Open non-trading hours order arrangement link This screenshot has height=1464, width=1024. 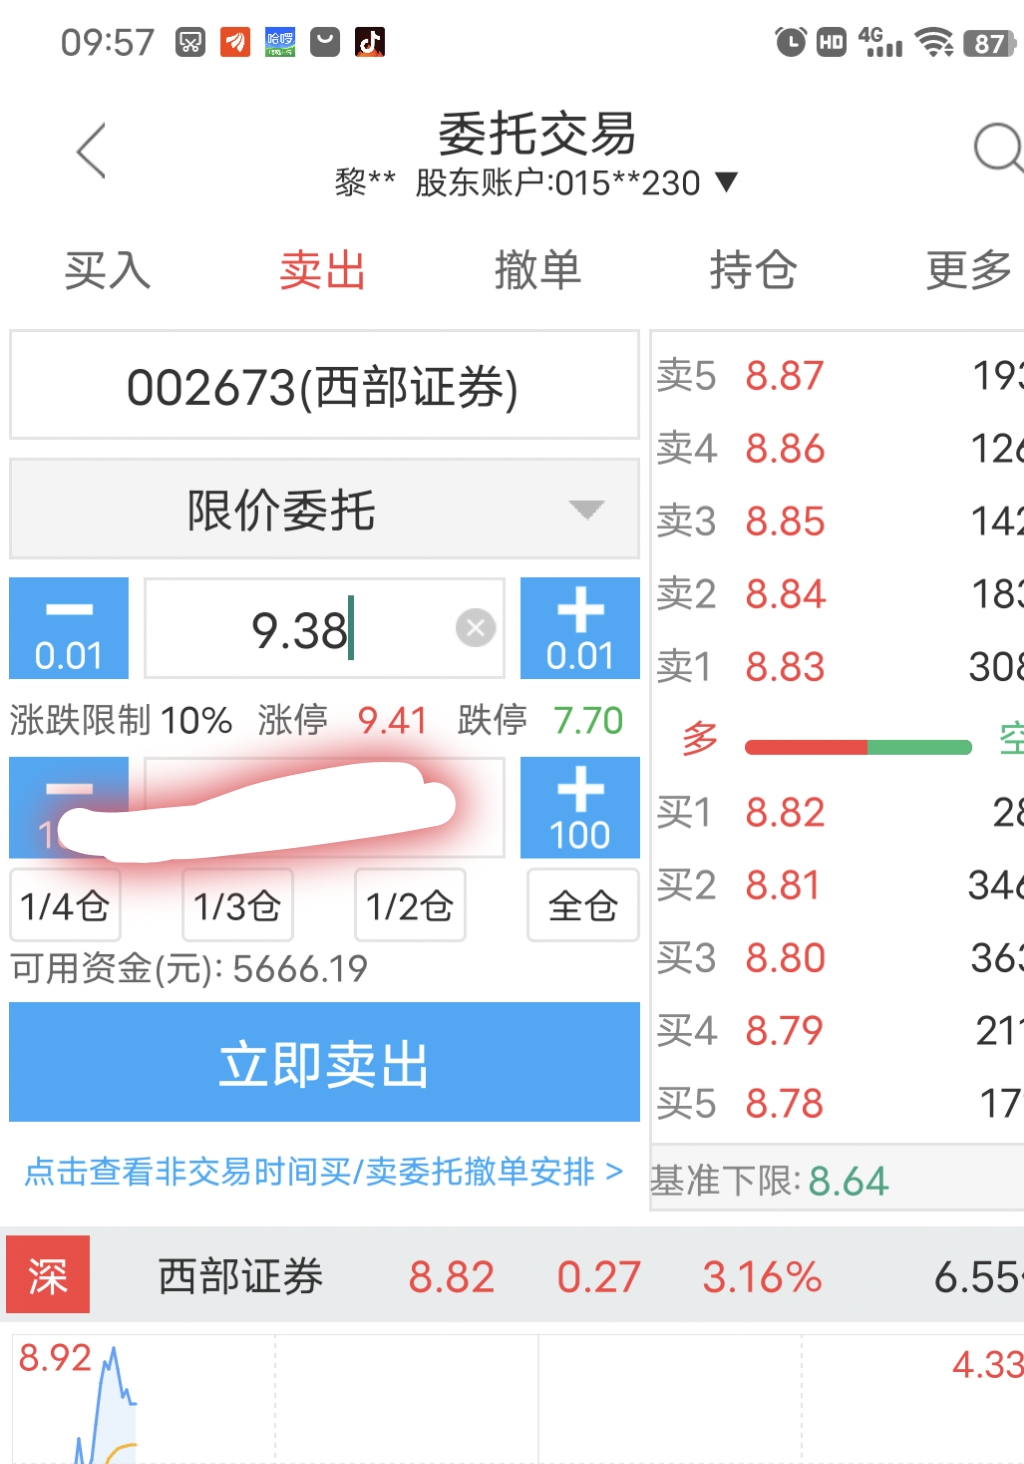pyautogui.click(x=324, y=1171)
